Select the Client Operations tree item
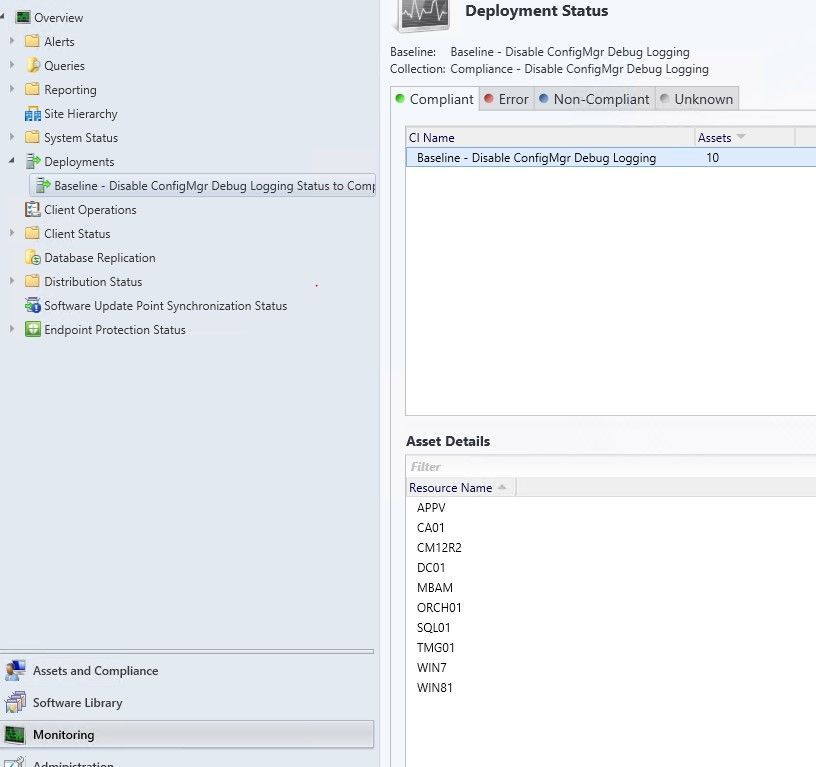Screen dimensions: 816x767 point(90,210)
